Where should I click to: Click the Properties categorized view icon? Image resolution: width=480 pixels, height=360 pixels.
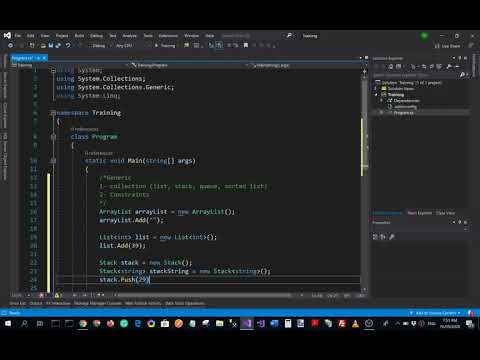click(375, 237)
